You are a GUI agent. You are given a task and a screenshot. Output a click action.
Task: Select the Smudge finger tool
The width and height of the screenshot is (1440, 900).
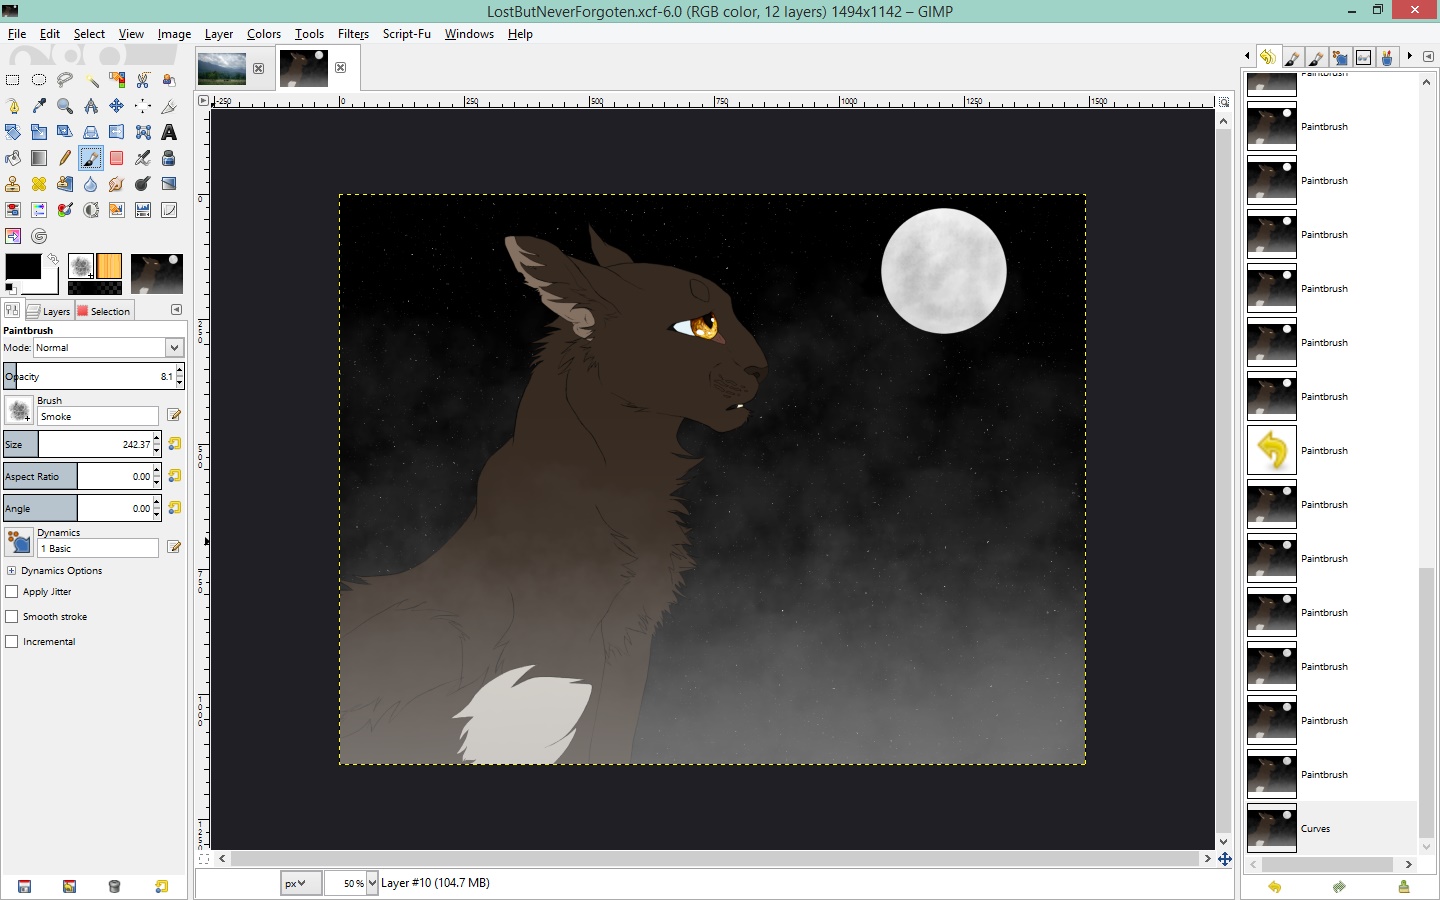pyautogui.click(x=117, y=184)
